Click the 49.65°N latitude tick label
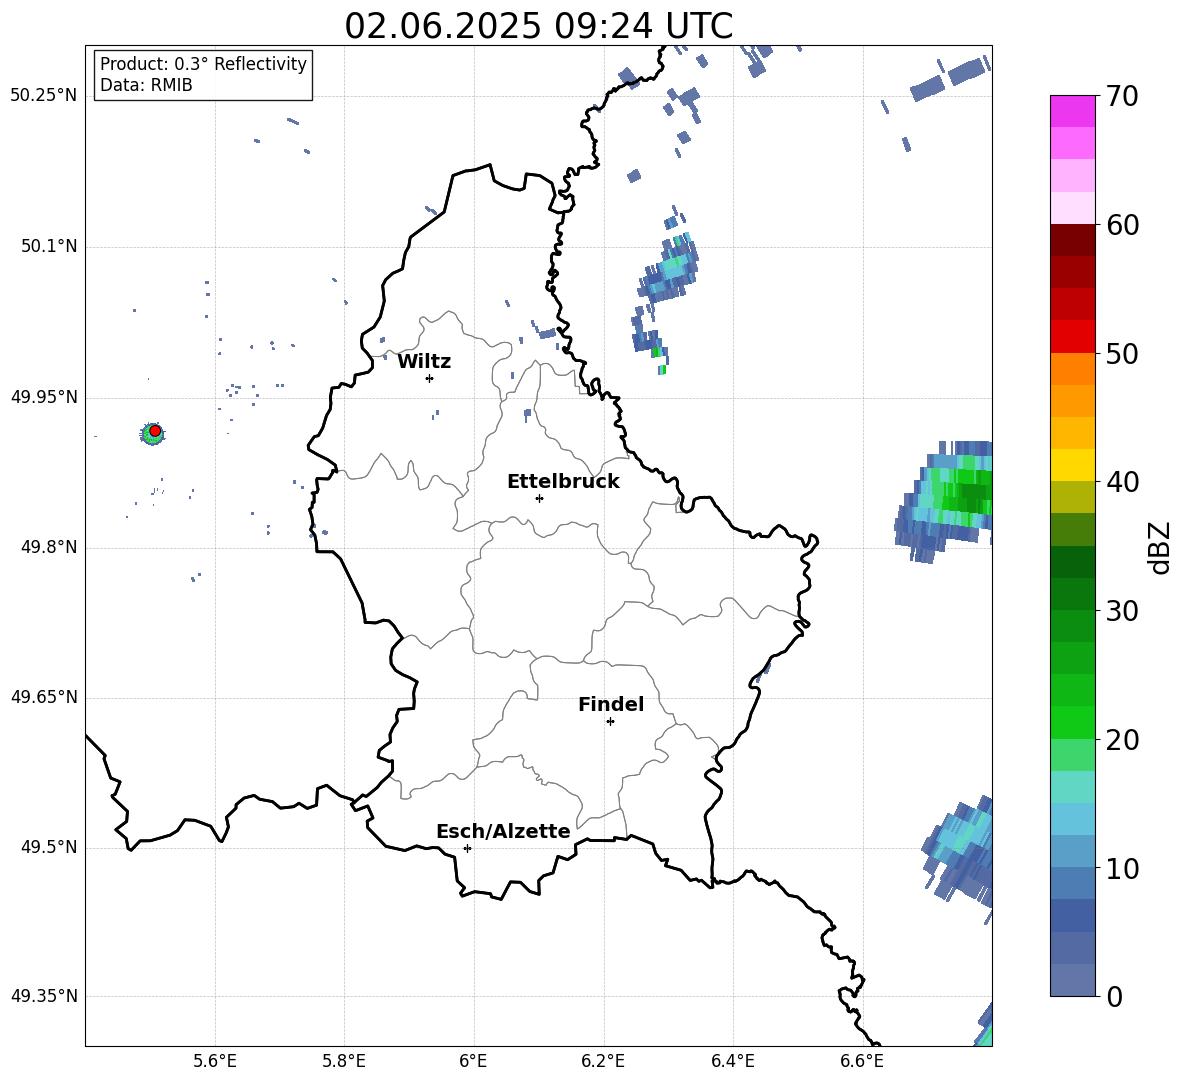 (x=43, y=697)
